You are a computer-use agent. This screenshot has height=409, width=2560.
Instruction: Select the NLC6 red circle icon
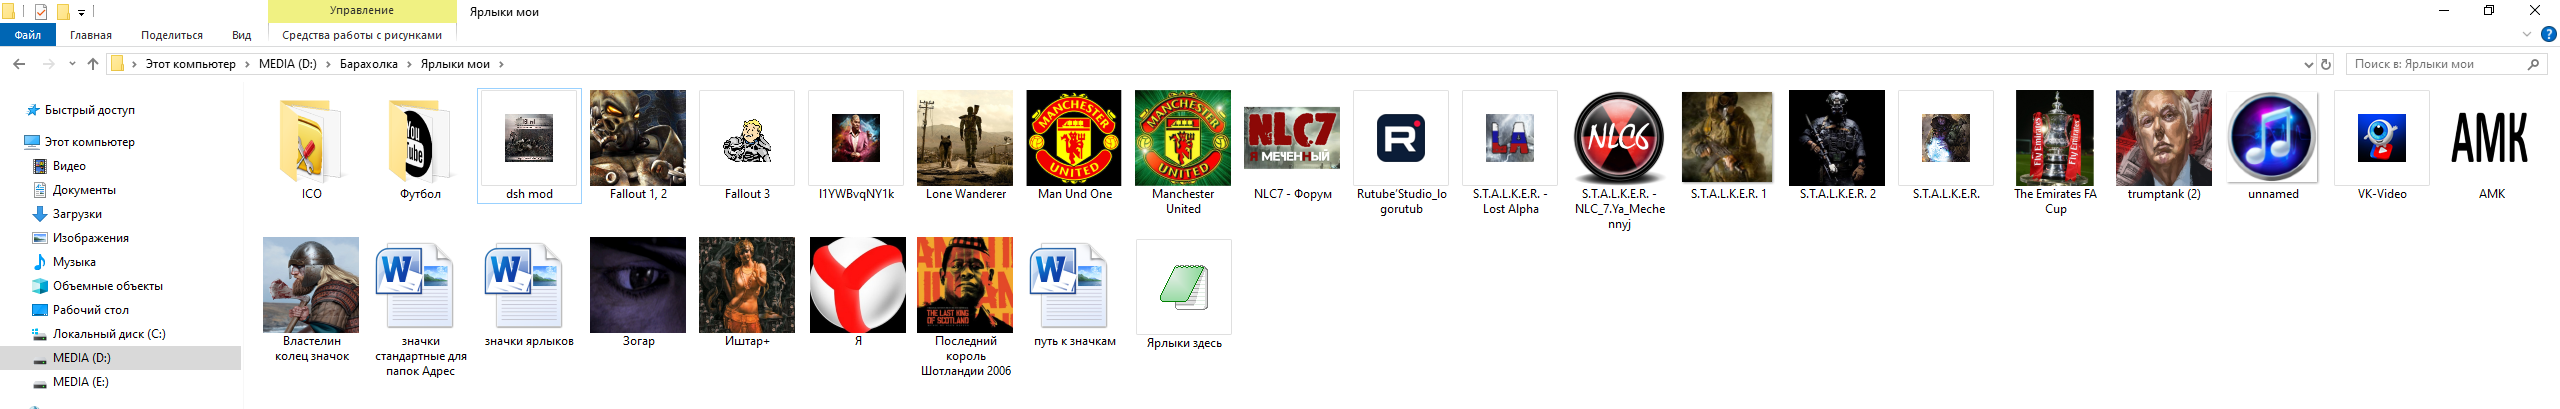tap(1619, 138)
